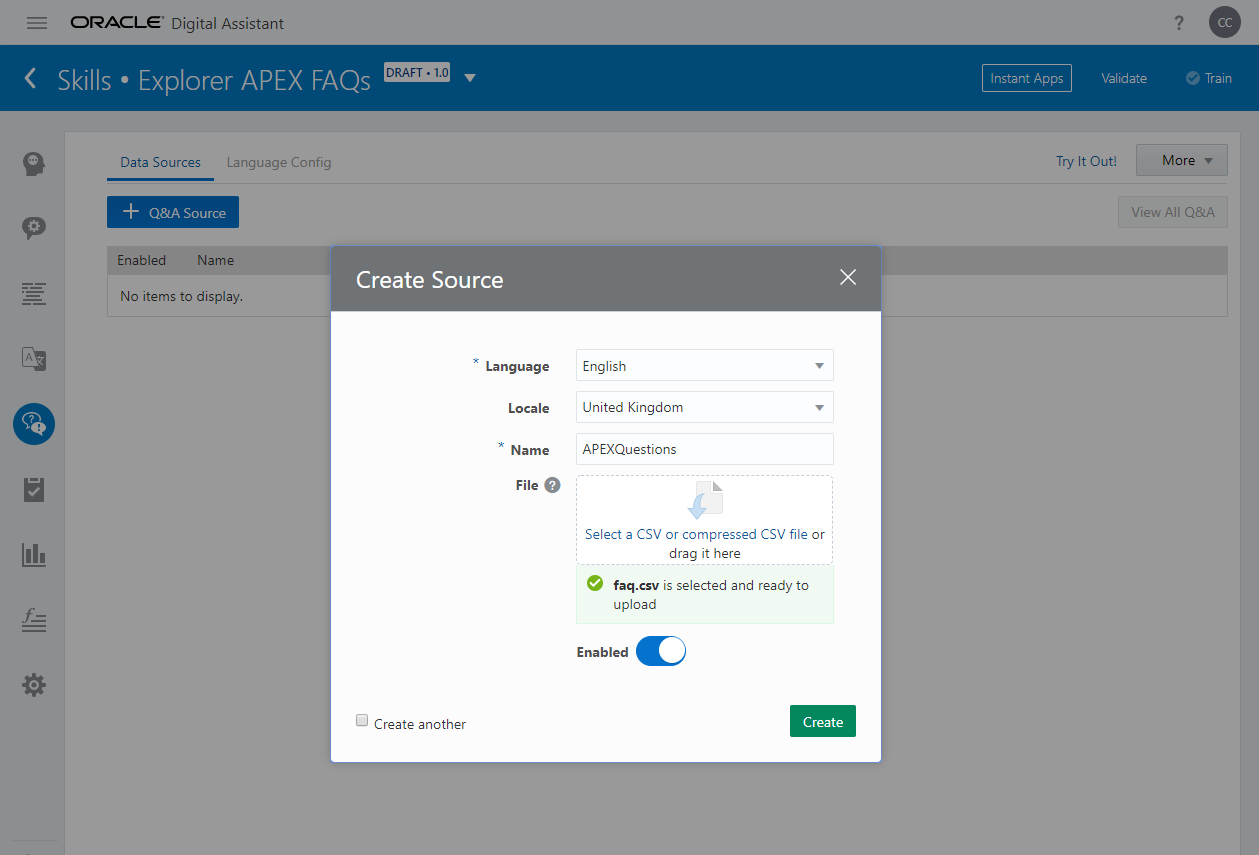The height and width of the screenshot is (855, 1259).
Task: Open the Entities sidebar icon
Action: pos(34,228)
